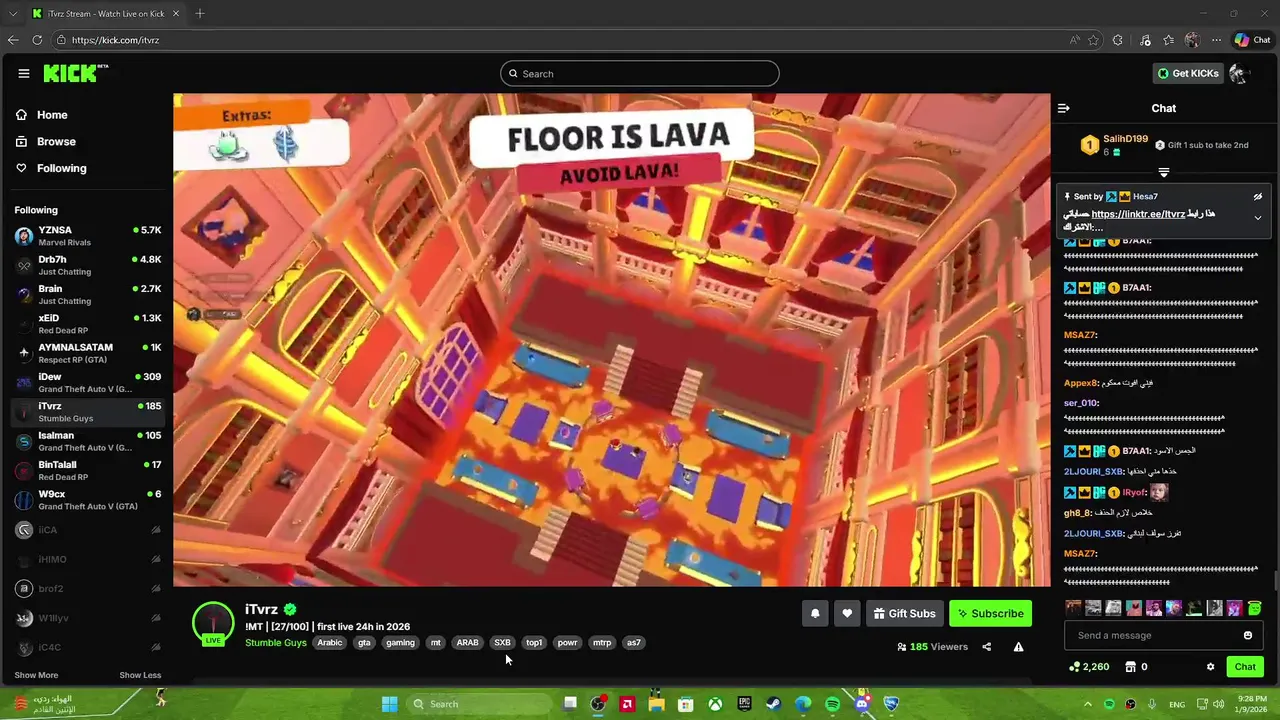This screenshot has height=720, width=1280.
Task: Open Discord from the taskbar
Action: [862, 704]
